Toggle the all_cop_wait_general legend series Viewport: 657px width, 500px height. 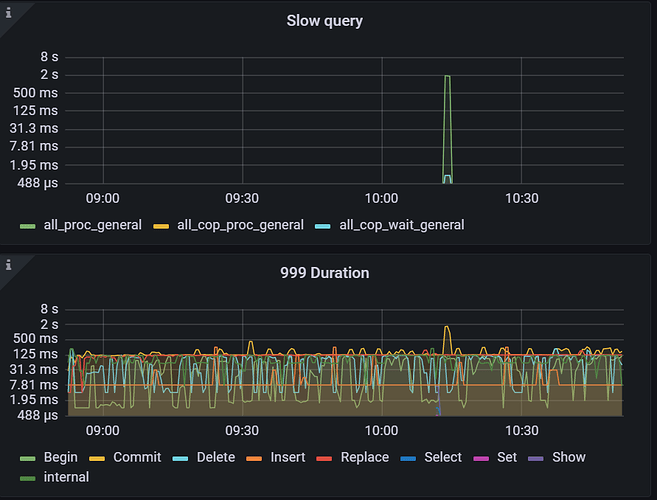pyautogui.click(x=401, y=225)
